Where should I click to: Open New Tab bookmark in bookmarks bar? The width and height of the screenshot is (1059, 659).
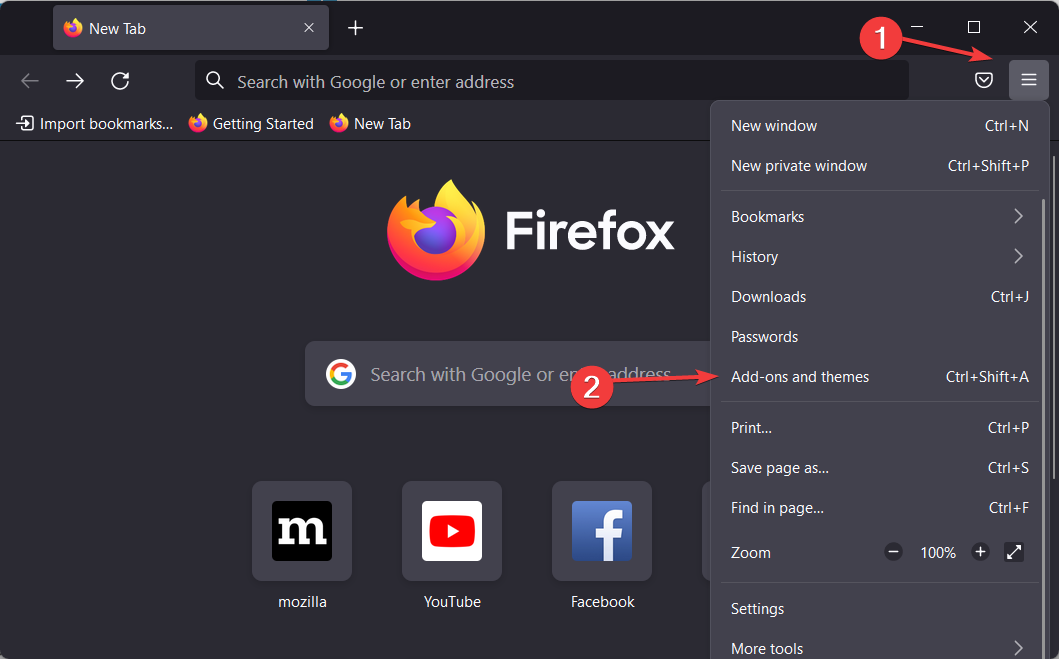pos(370,124)
